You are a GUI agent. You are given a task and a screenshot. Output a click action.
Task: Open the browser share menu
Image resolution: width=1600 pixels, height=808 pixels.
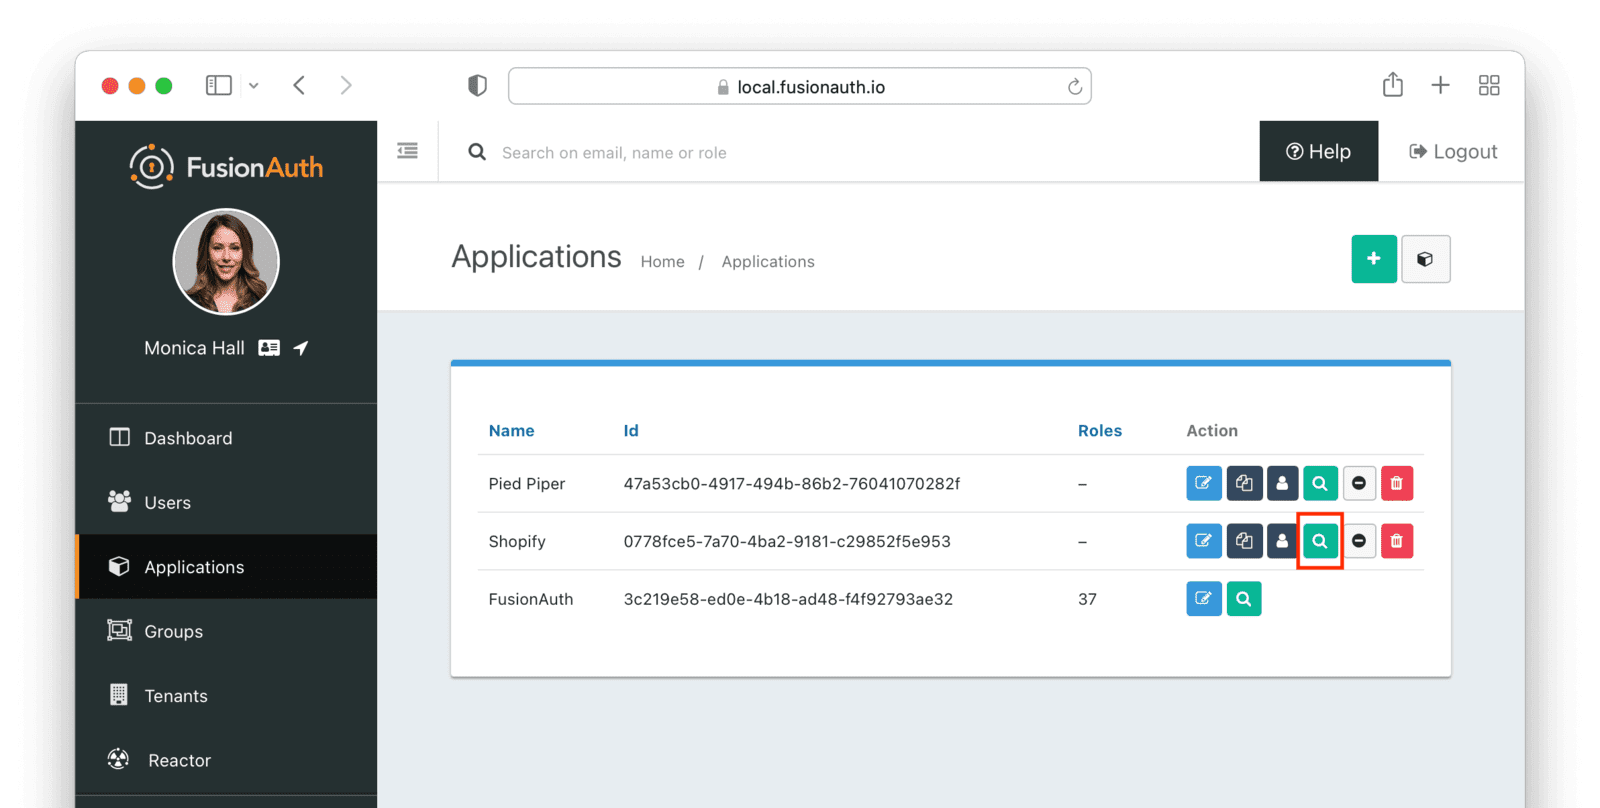(x=1393, y=84)
